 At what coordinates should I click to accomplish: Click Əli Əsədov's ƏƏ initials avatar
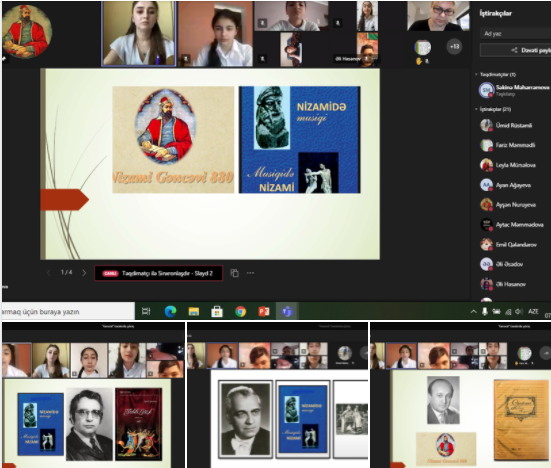click(x=486, y=264)
